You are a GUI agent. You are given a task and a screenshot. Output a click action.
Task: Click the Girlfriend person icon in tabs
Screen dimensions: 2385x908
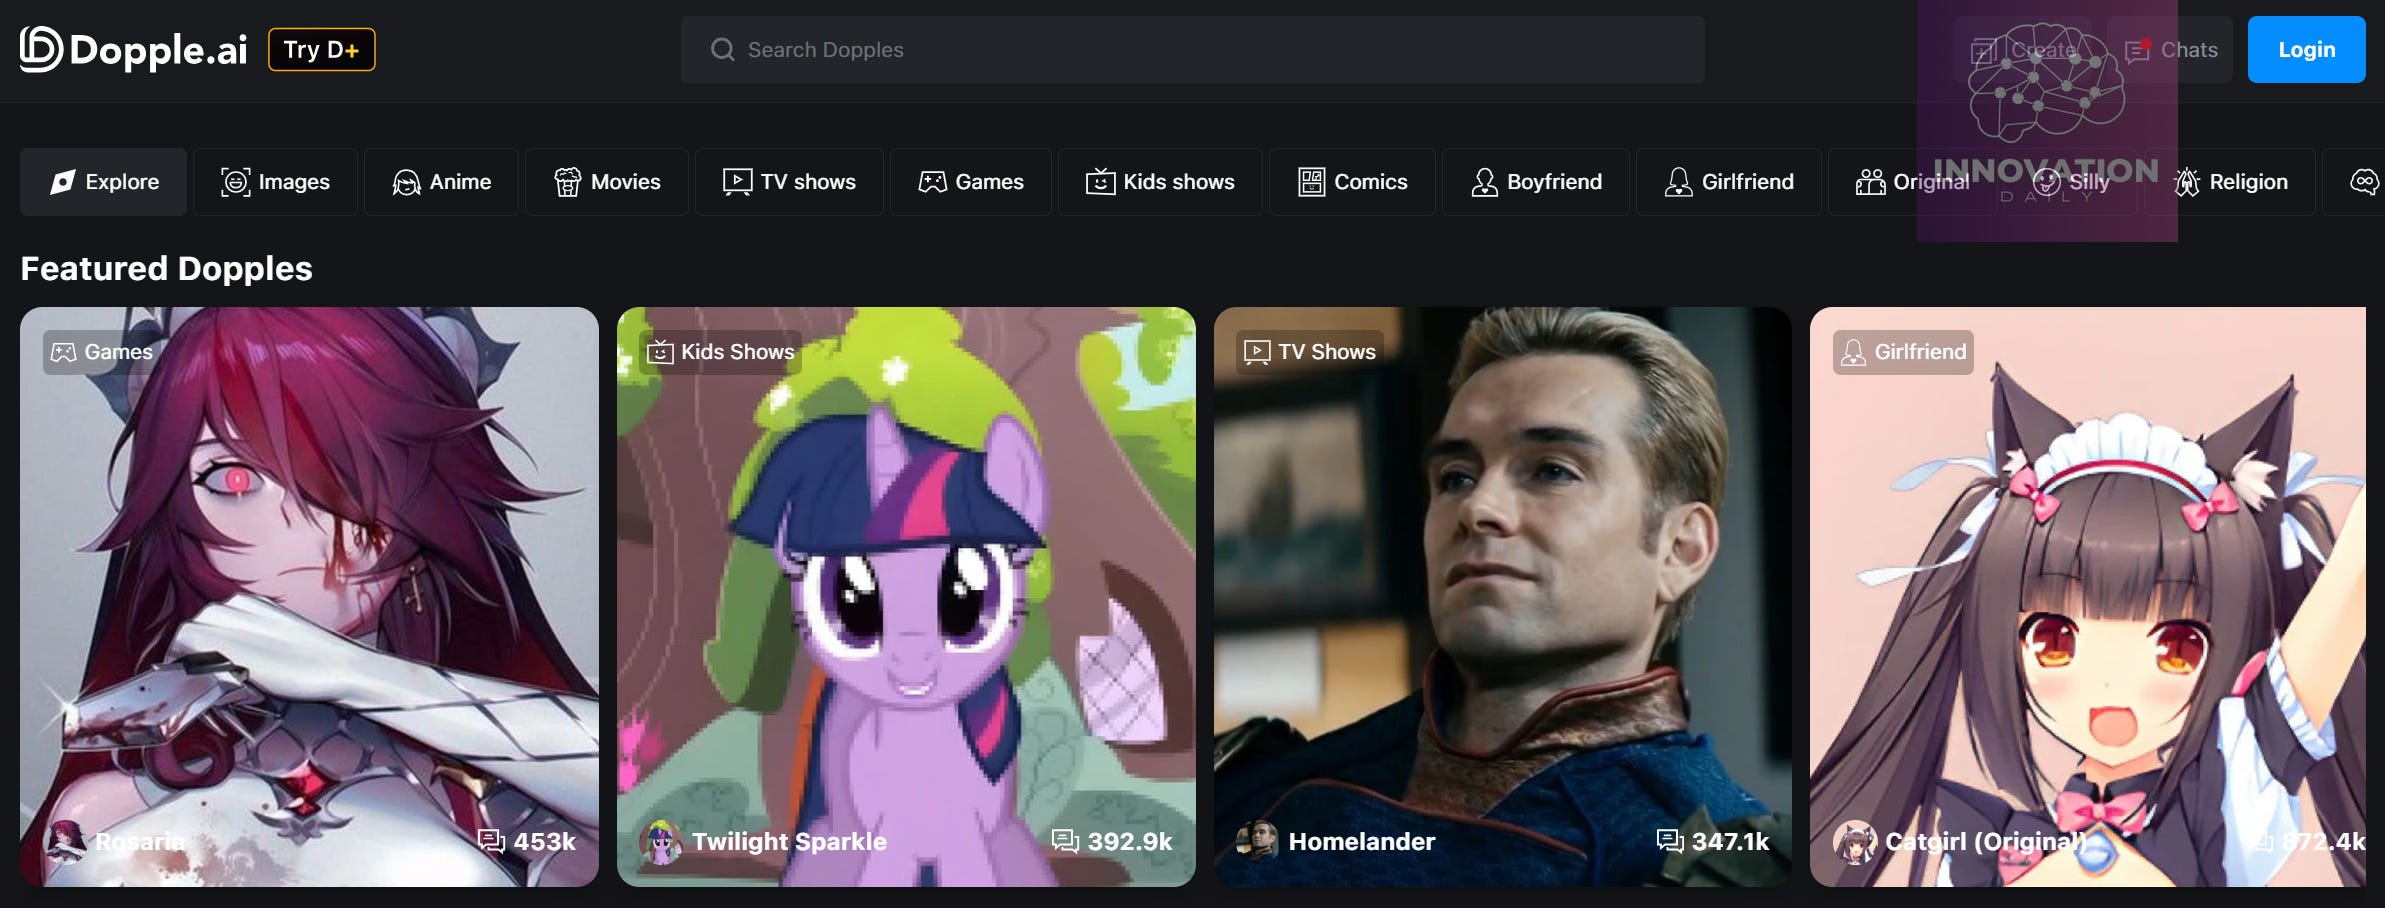click(x=1678, y=182)
